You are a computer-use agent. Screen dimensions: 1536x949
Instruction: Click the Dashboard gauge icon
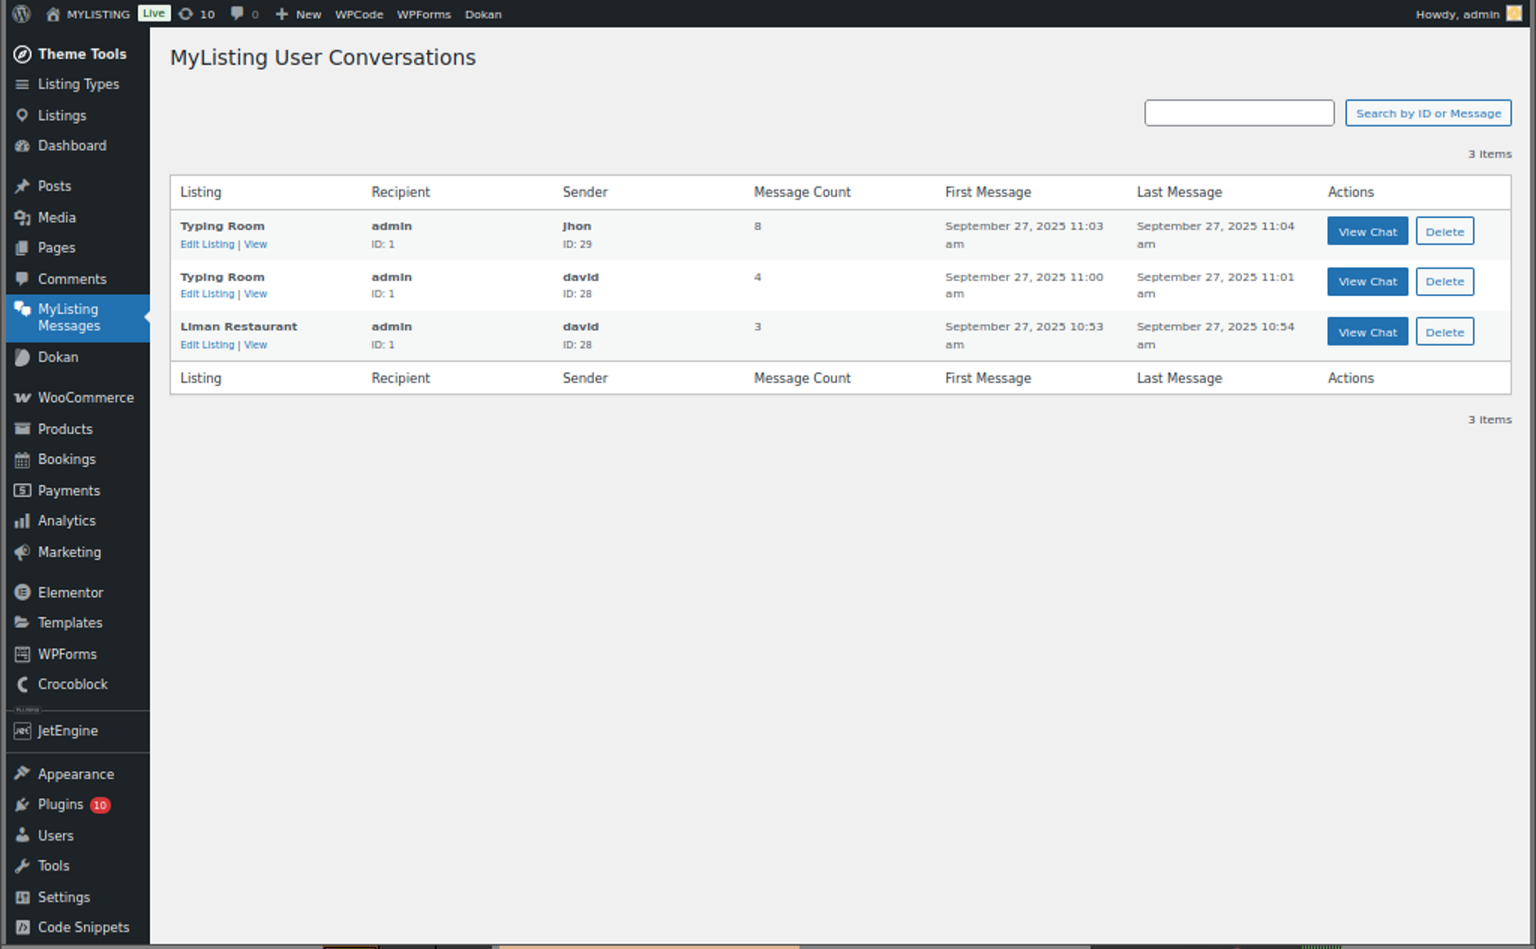(22, 146)
